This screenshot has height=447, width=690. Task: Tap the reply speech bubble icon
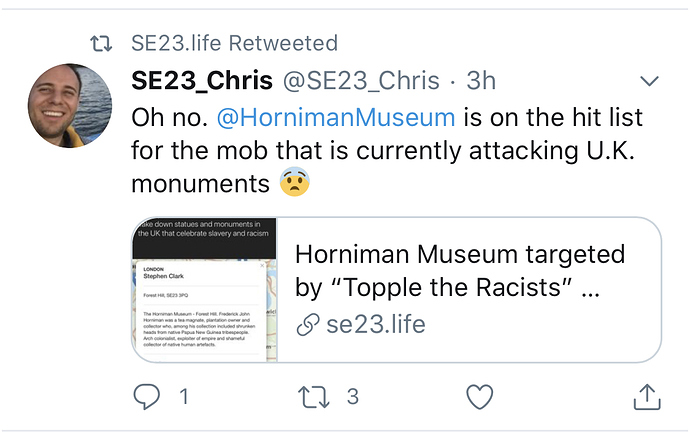coord(146,397)
